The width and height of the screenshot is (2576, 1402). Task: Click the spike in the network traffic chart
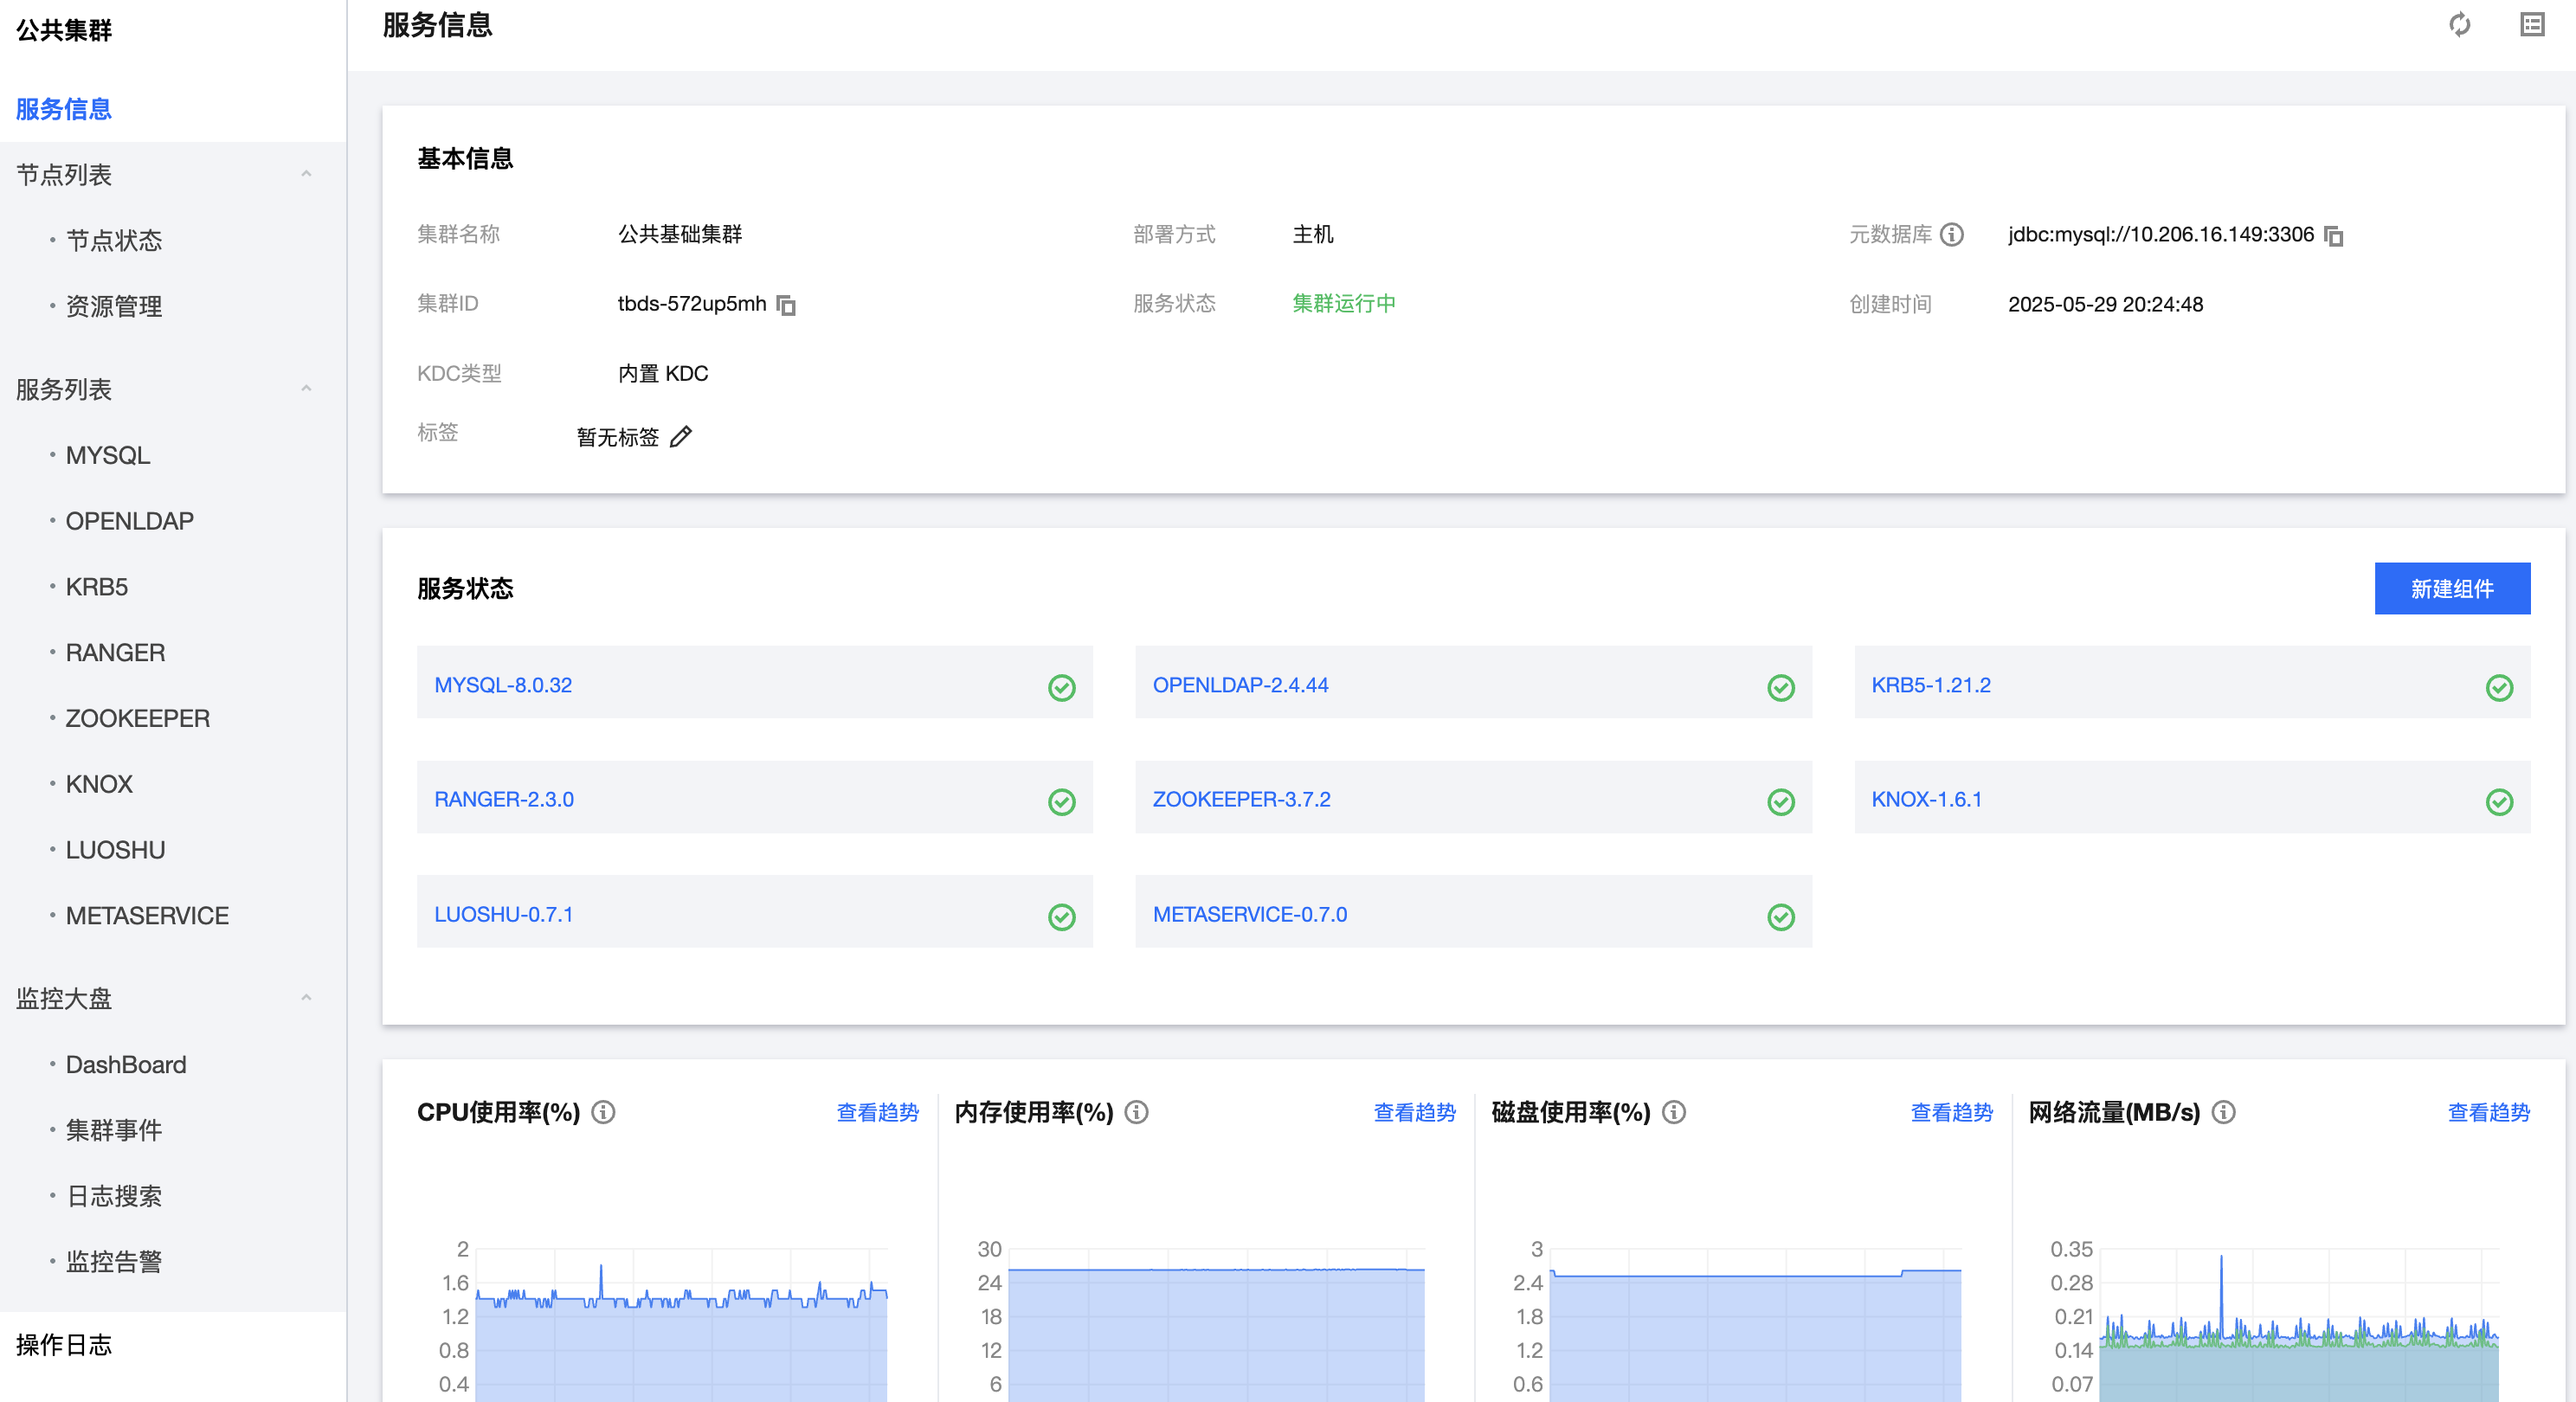(x=2221, y=1262)
